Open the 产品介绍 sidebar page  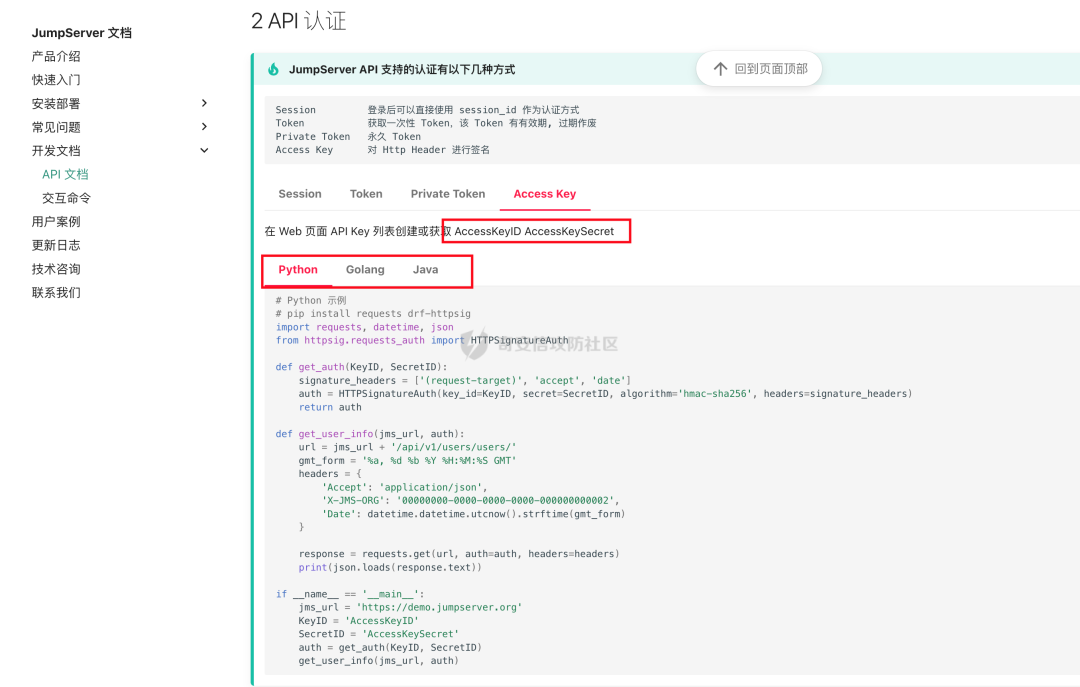click(56, 57)
